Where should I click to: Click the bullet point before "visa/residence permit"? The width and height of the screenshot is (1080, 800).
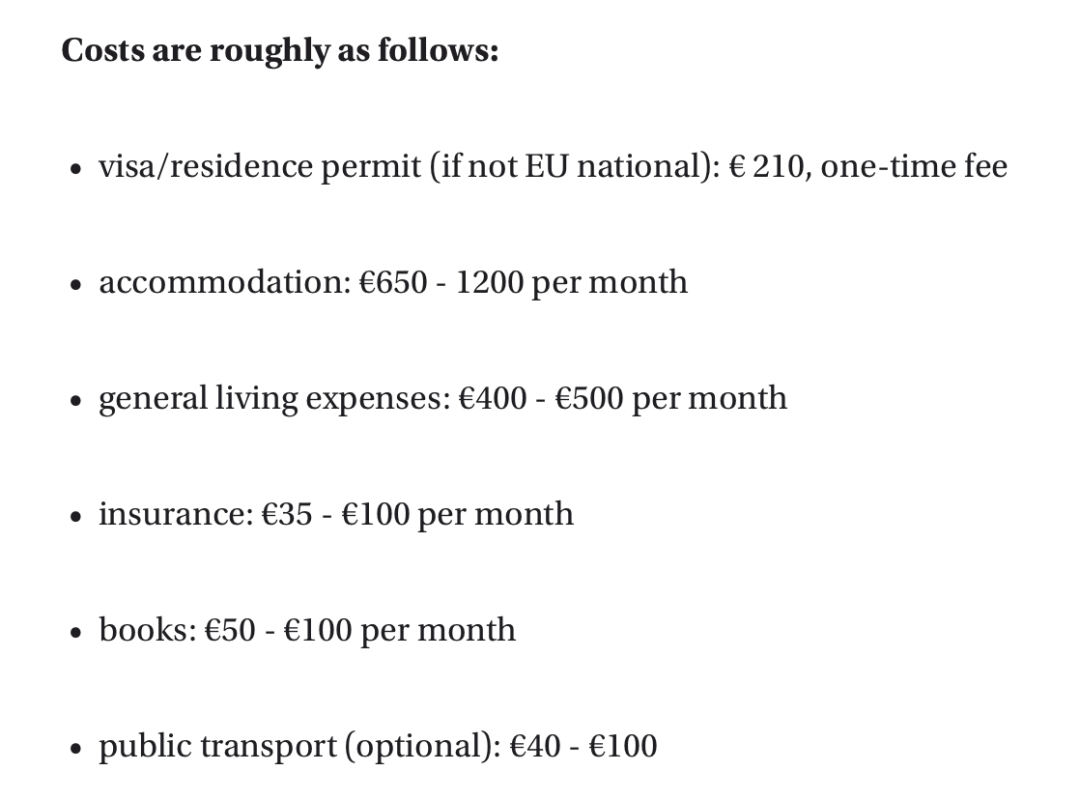(x=75, y=169)
